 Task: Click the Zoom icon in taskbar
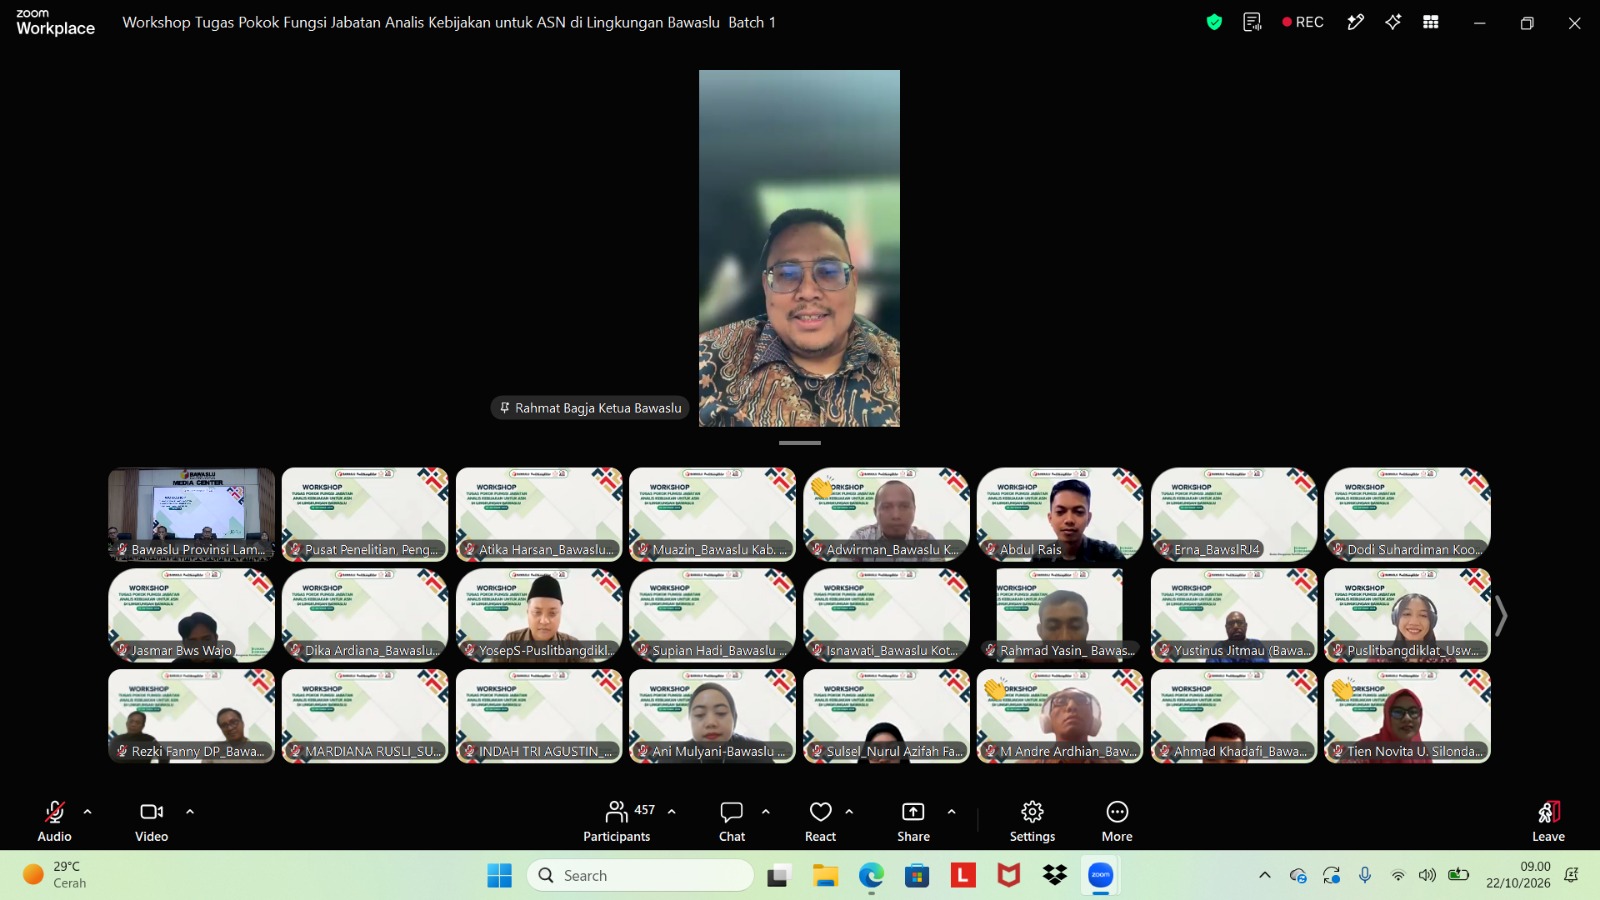(1101, 876)
